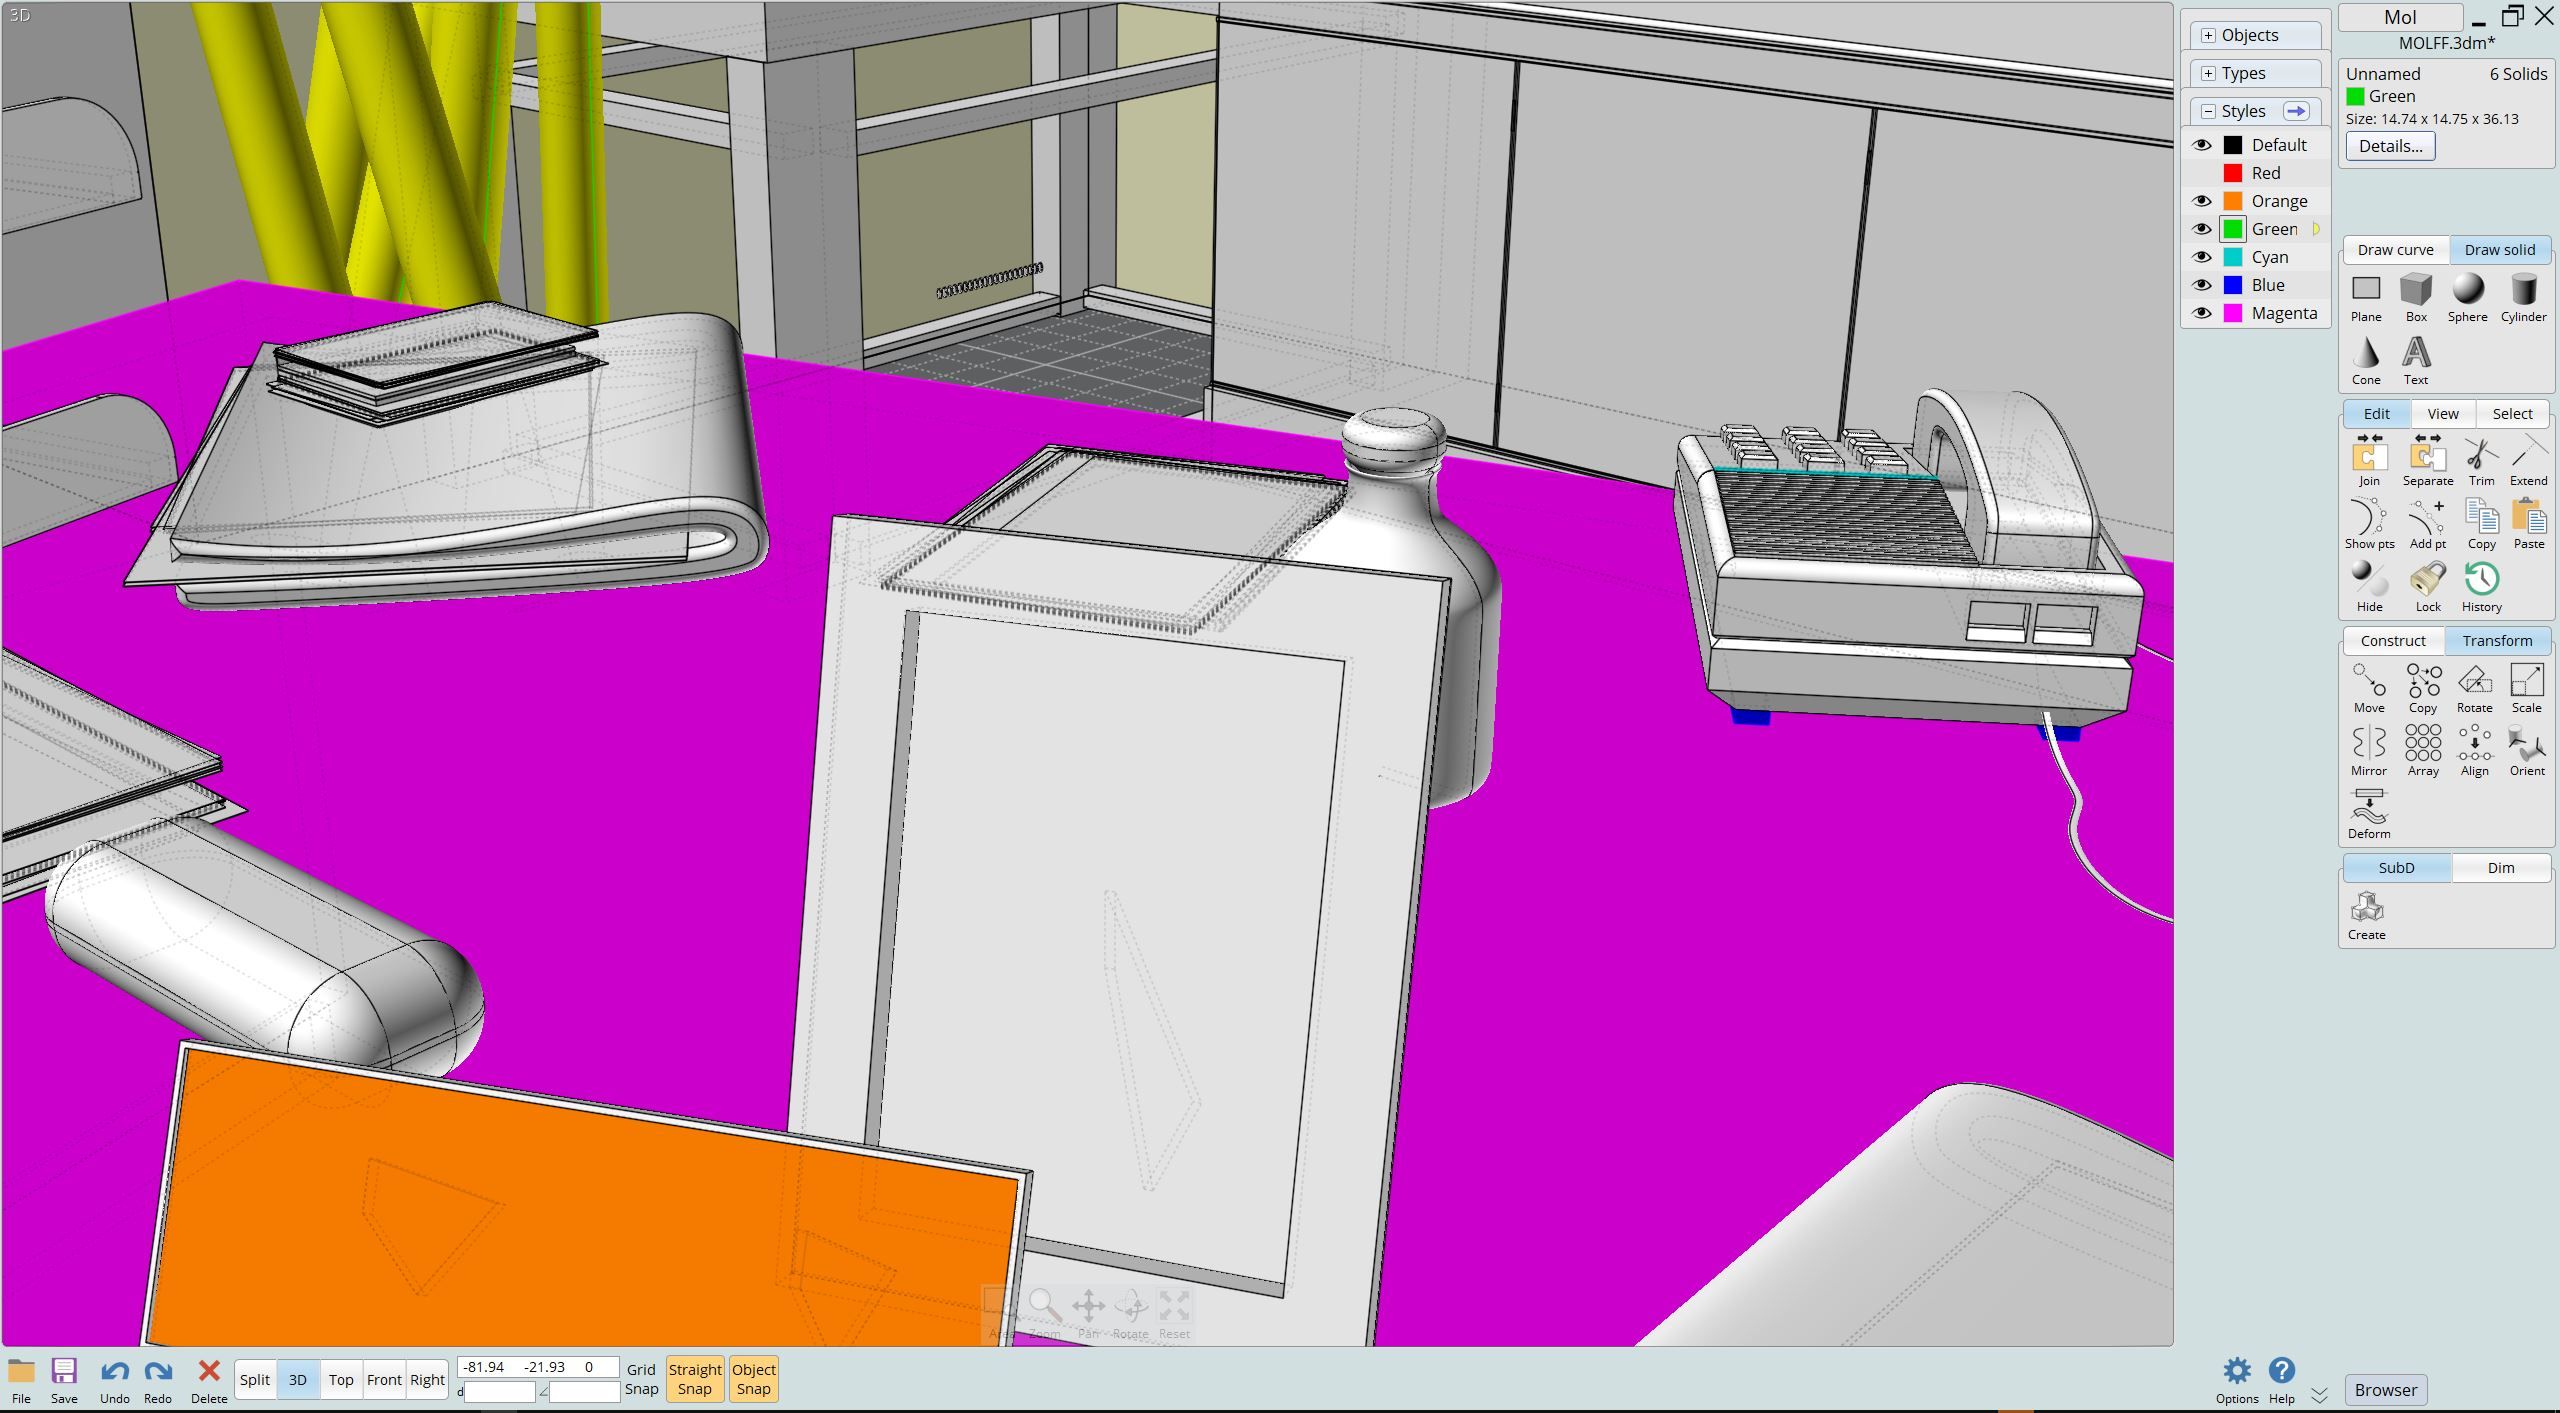Select the Mirror transform tool
The width and height of the screenshot is (2560, 1413).
(2368, 750)
